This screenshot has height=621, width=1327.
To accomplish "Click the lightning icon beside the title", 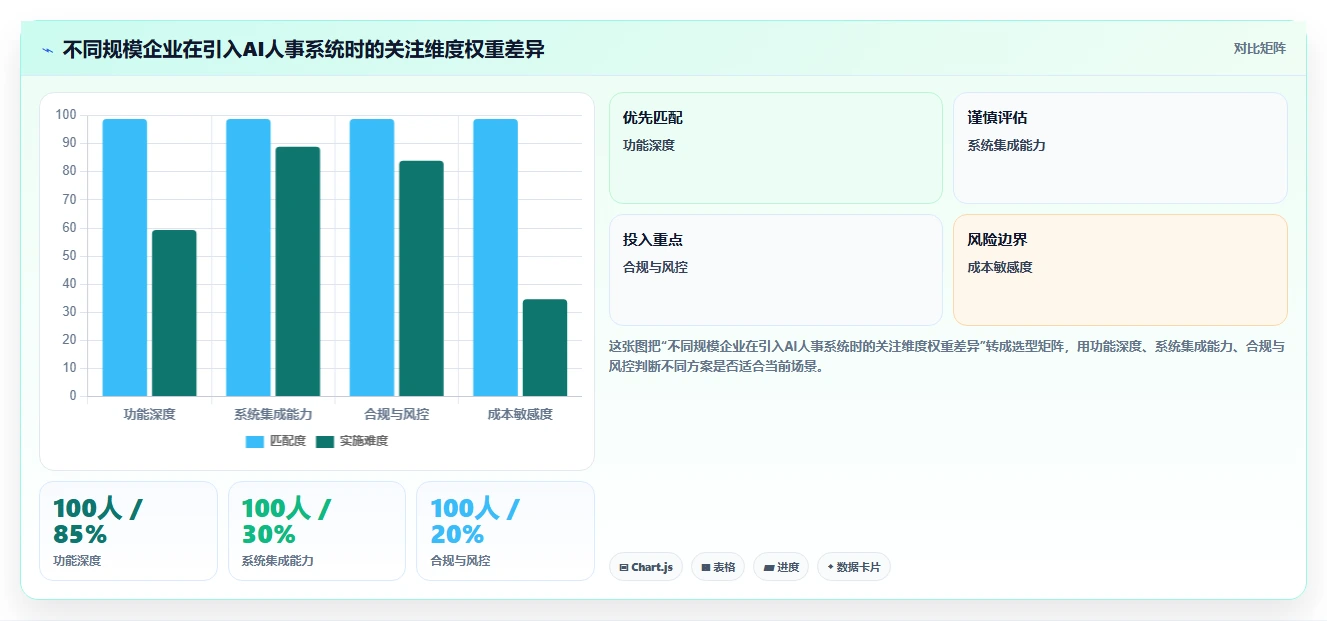I will click(47, 49).
